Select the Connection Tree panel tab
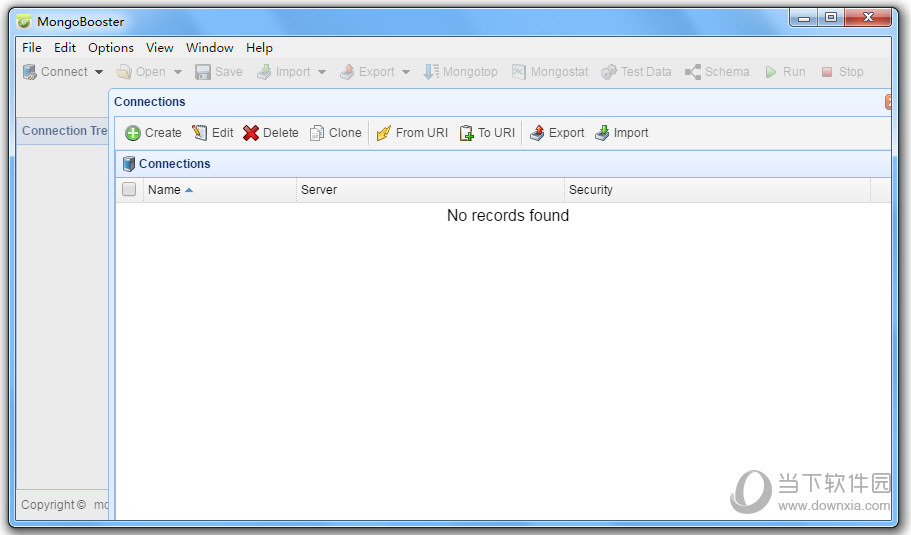Screen dimensions: 911x535 point(63,131)
